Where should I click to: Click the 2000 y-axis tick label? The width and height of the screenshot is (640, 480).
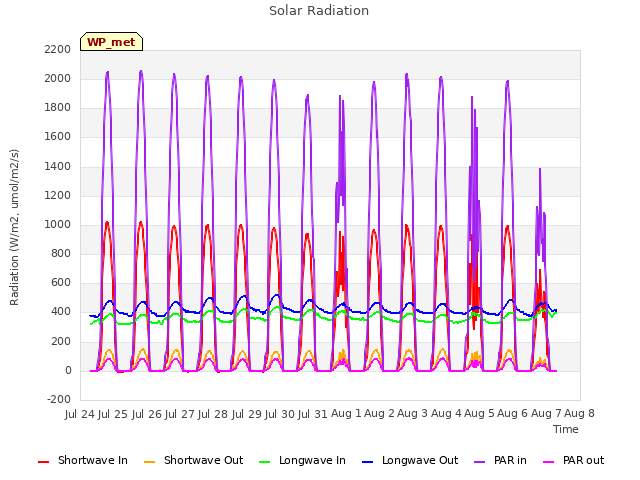point(58,78)
